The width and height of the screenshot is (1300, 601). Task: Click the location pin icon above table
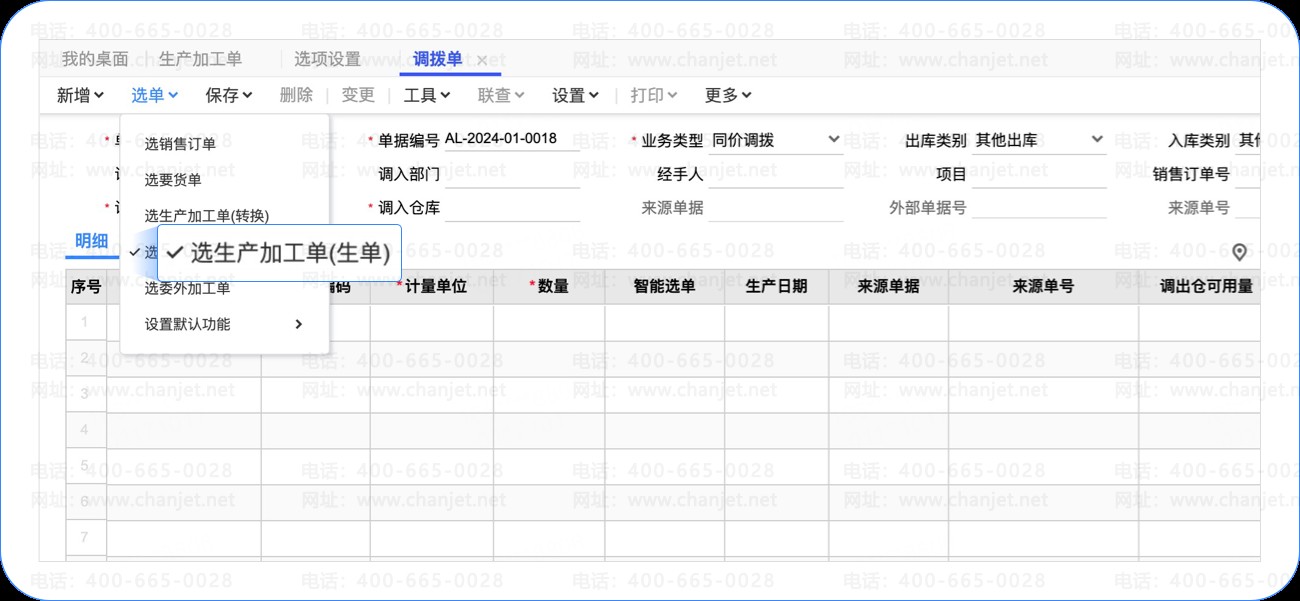click(x=1241, y=252)
